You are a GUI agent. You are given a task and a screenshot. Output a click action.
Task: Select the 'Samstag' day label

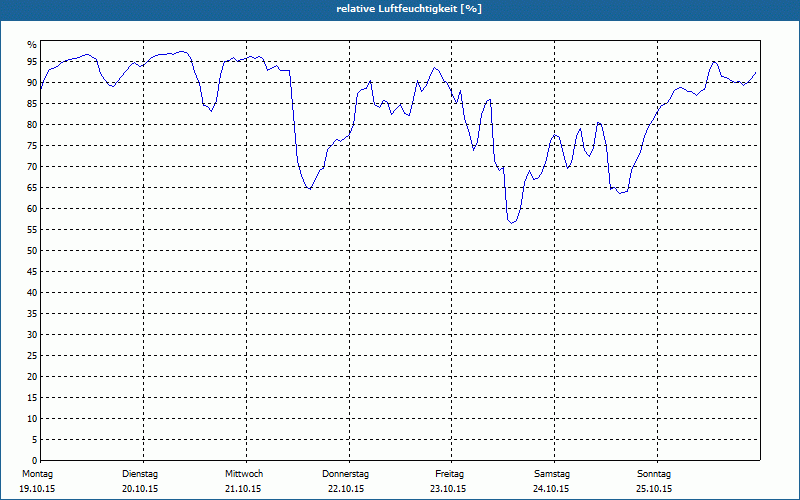point(552,474)
